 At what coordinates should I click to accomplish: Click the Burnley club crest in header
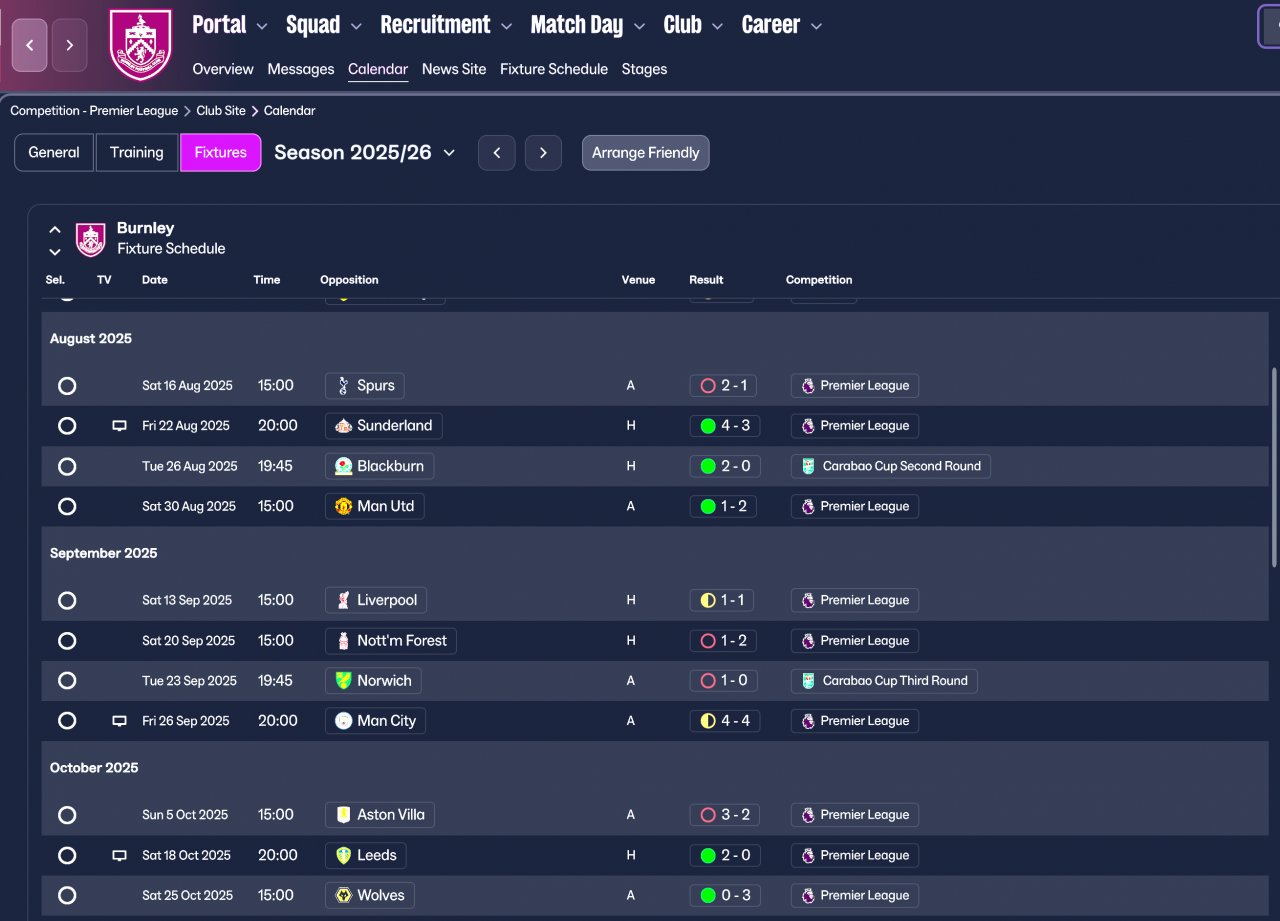click(140, 45)
